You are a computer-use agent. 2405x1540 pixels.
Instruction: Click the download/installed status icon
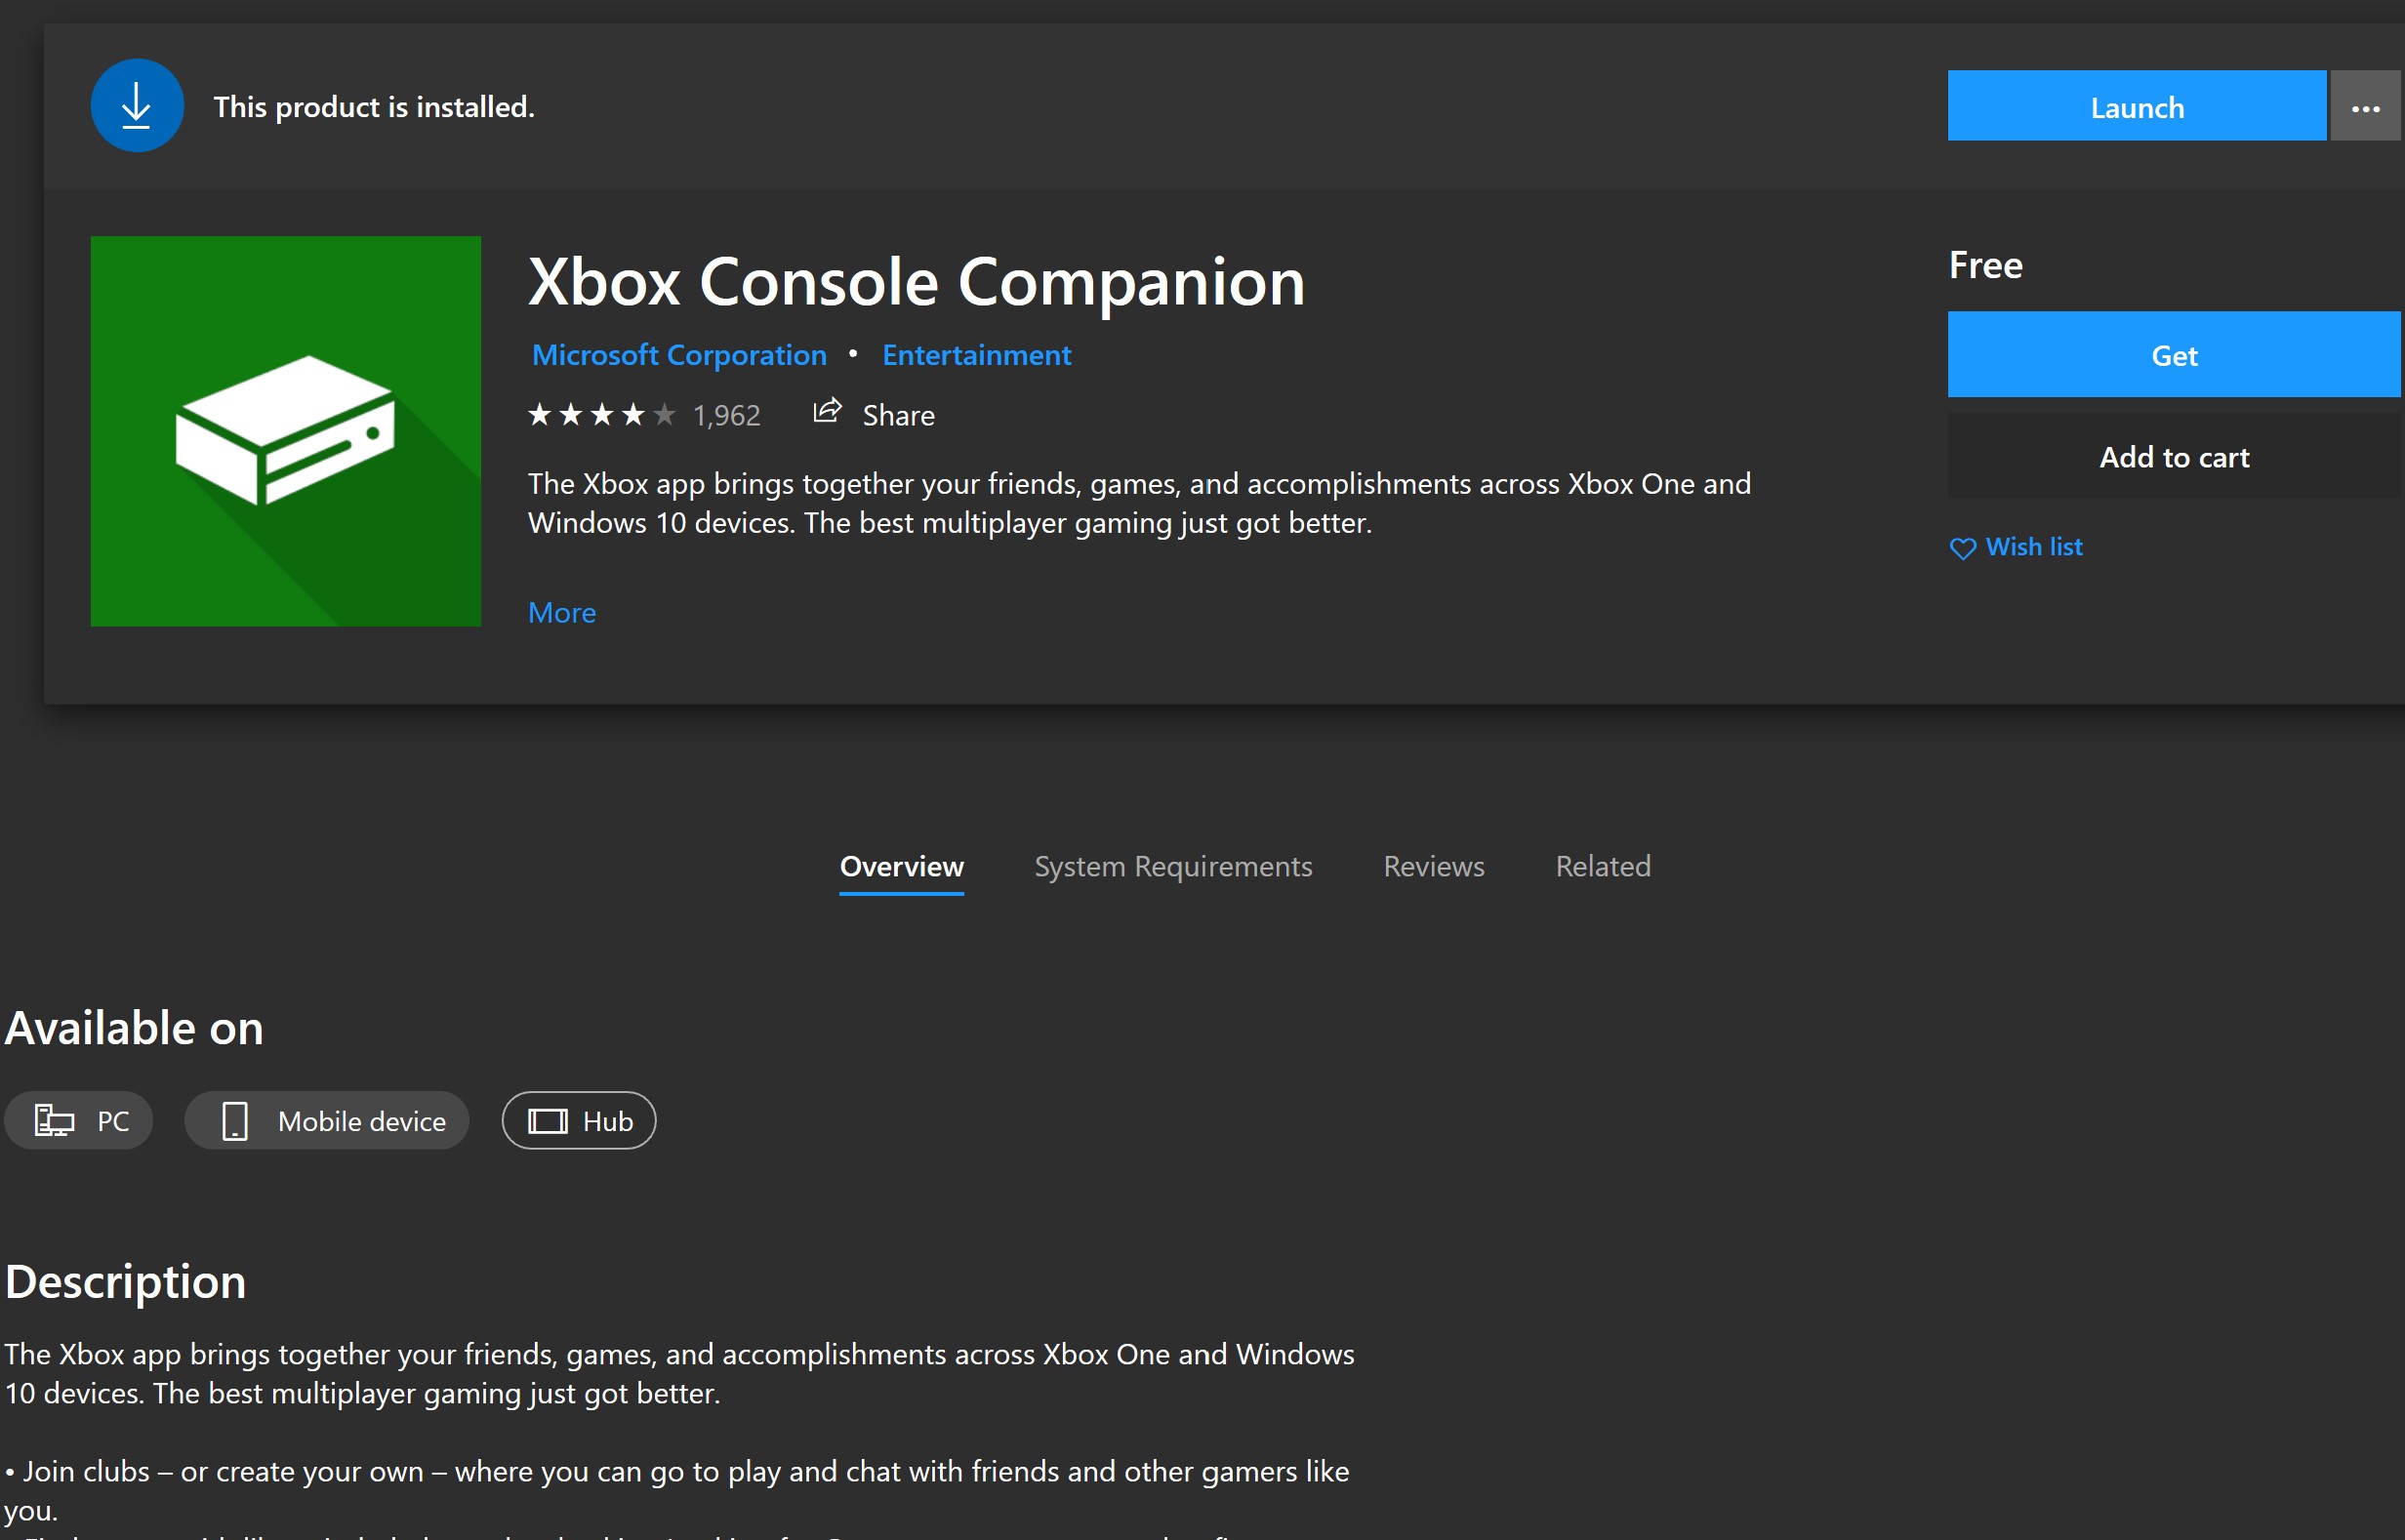pos(137,105)
